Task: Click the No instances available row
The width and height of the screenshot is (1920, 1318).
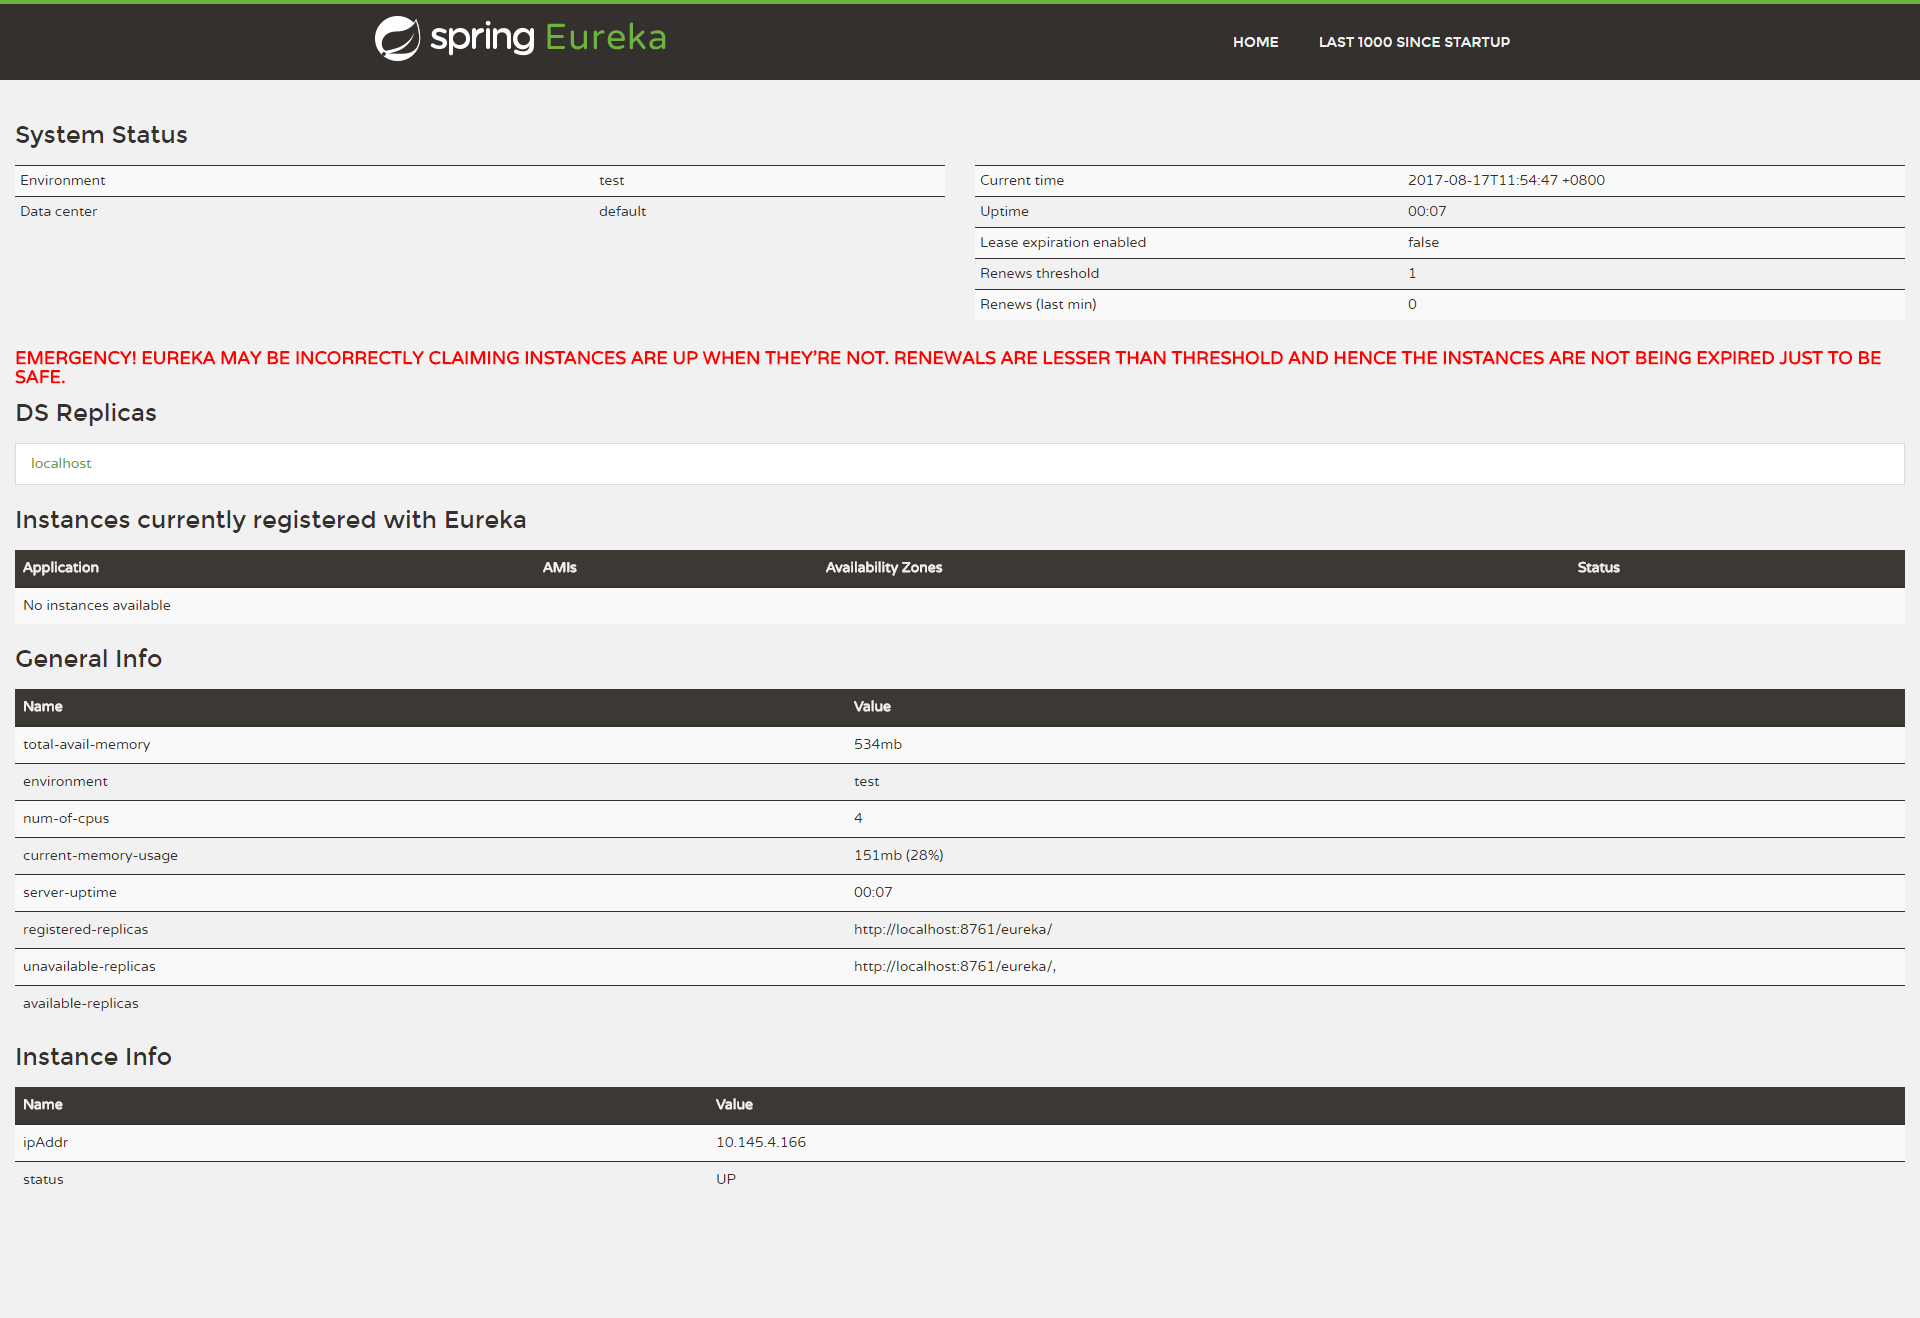Action: coord(97,605)
